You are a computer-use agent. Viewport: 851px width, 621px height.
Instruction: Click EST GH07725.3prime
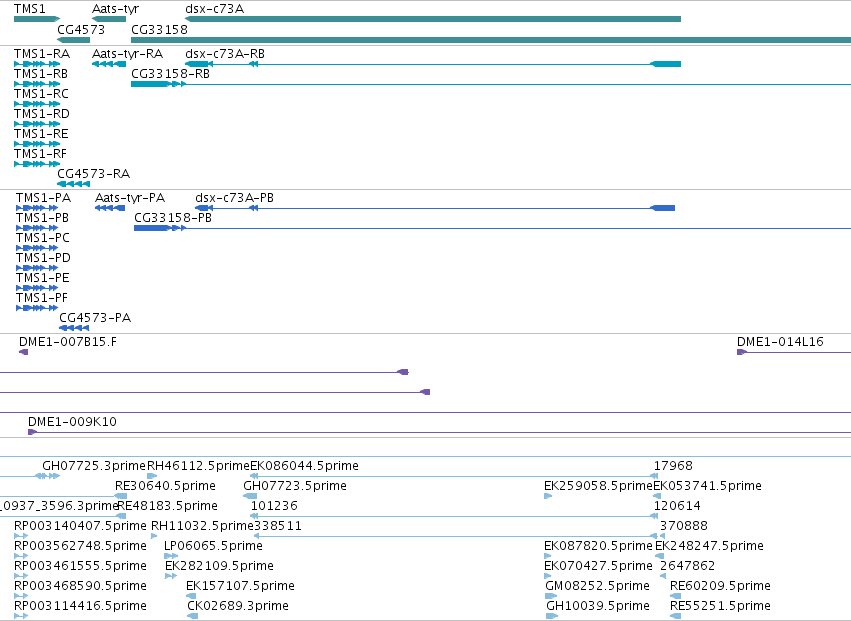94,466
